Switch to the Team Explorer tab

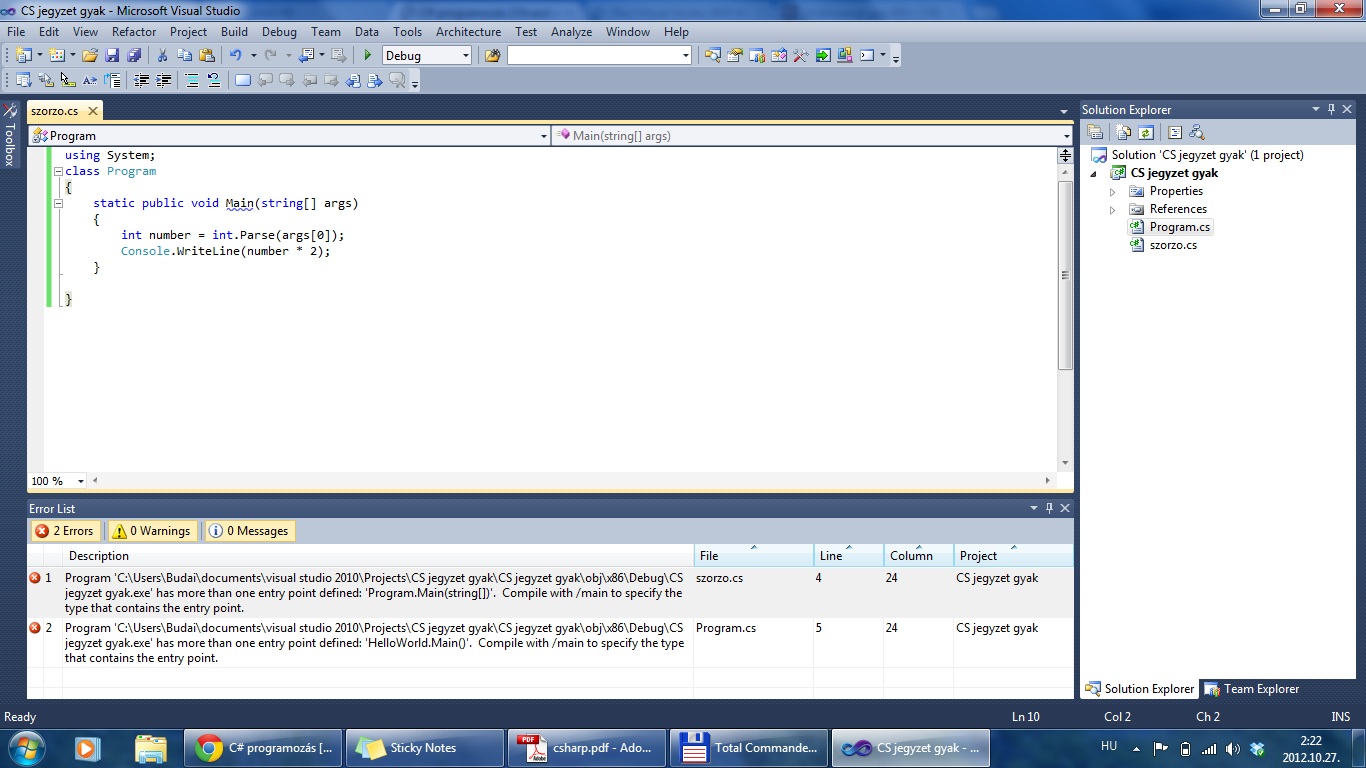pos(1252,689)
